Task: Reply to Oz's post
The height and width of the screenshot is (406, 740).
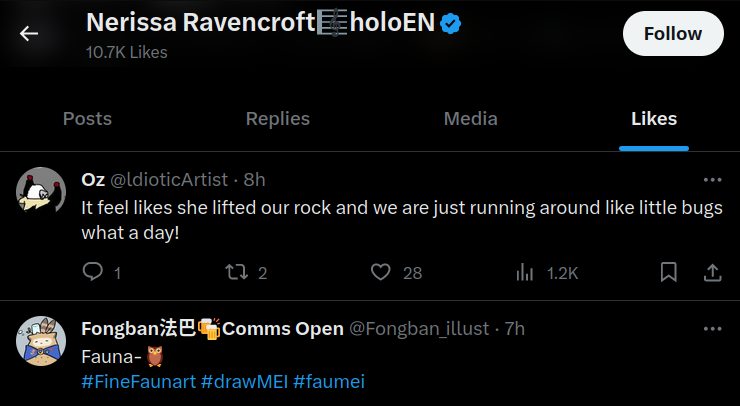Action: pos(93,272)
